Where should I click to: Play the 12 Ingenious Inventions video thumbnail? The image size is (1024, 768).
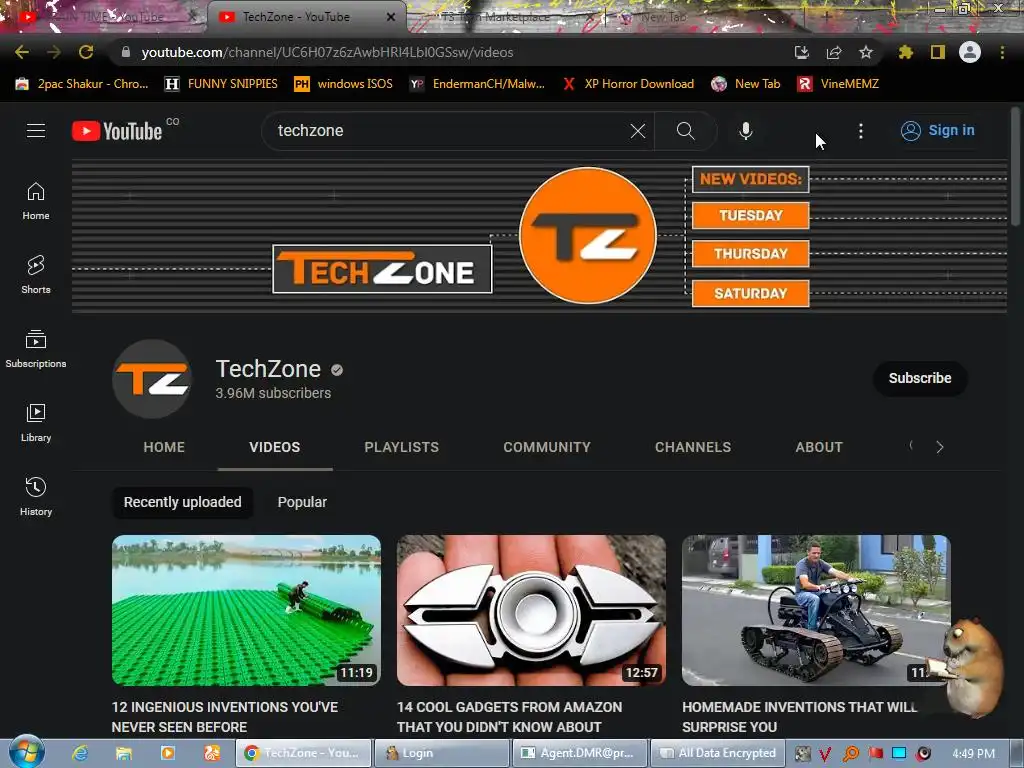pyautogui.click(x=246, y=610)
